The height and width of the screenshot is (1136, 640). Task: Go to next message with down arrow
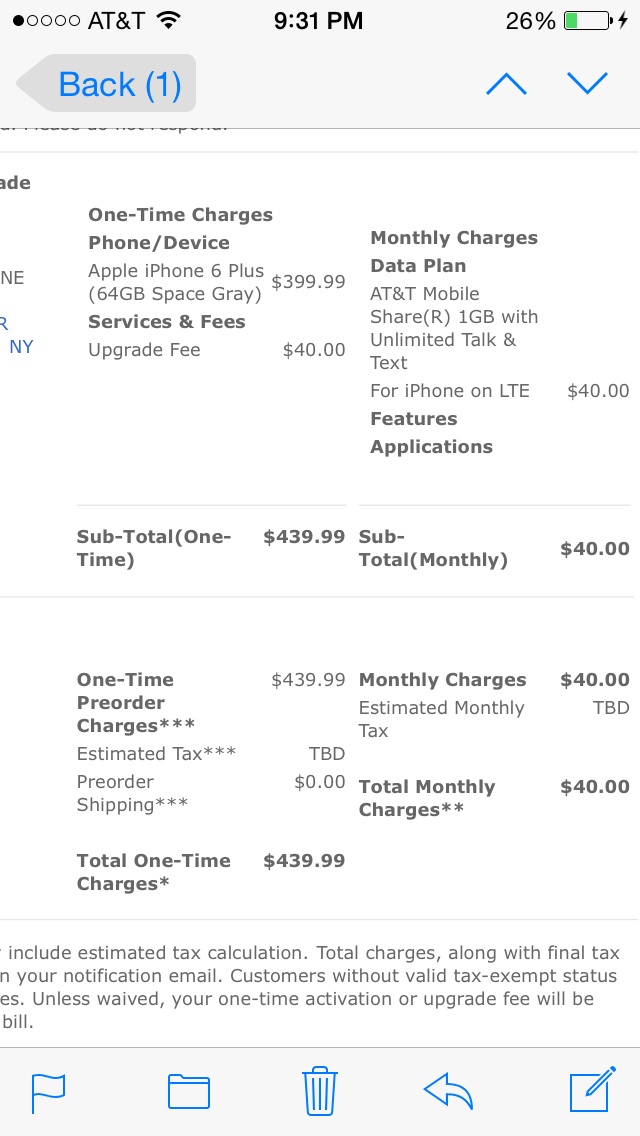587,83
